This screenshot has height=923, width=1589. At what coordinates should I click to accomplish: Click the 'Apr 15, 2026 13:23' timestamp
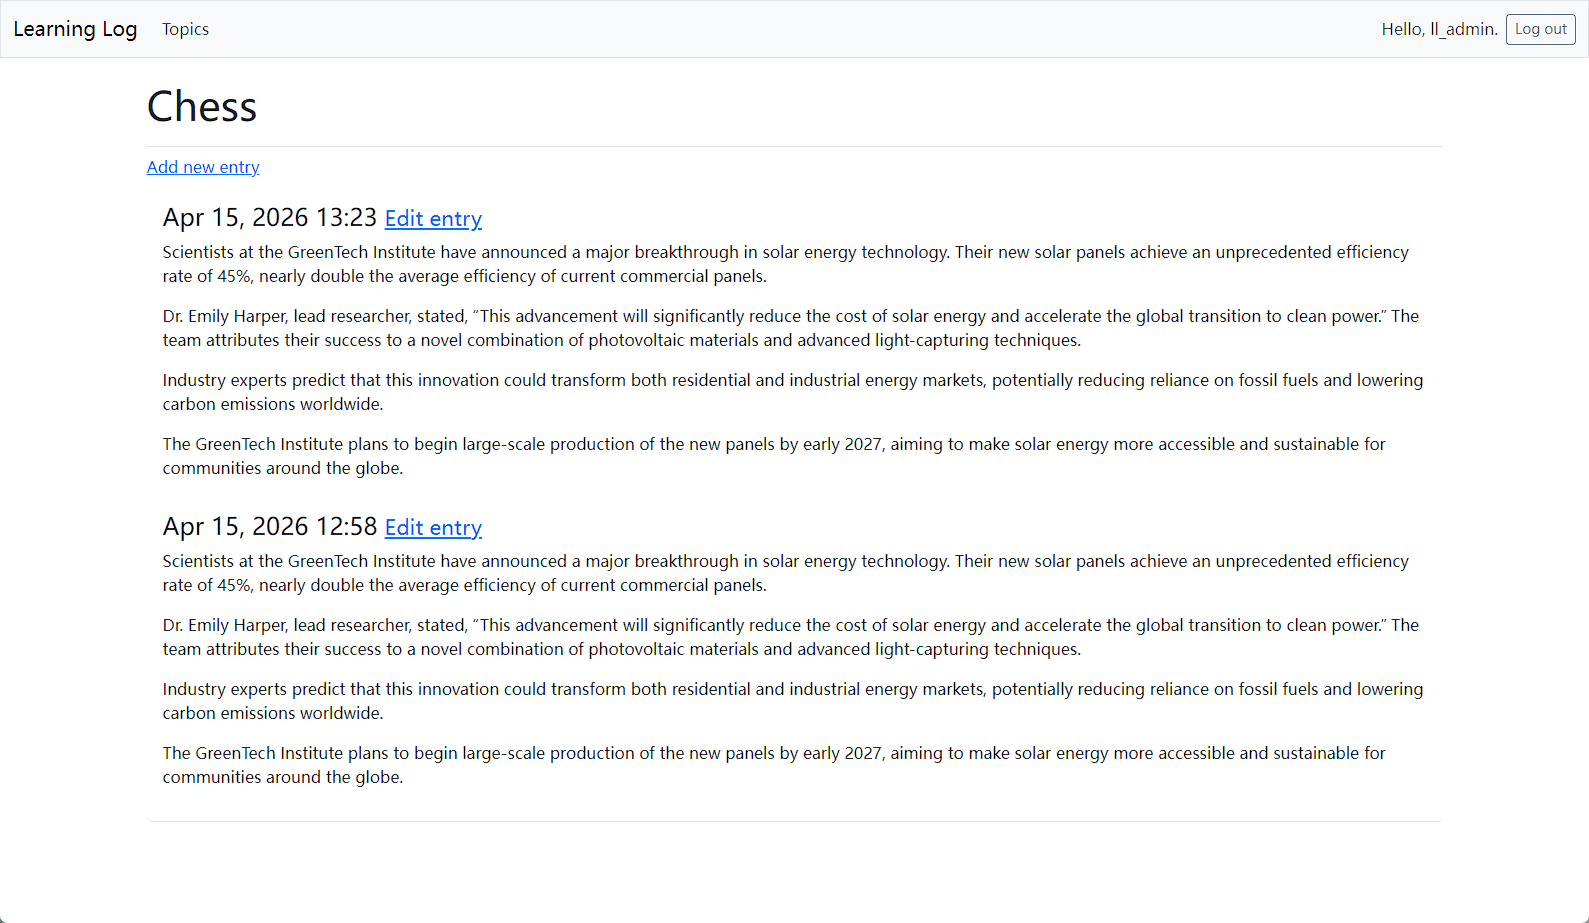(270, 218)
